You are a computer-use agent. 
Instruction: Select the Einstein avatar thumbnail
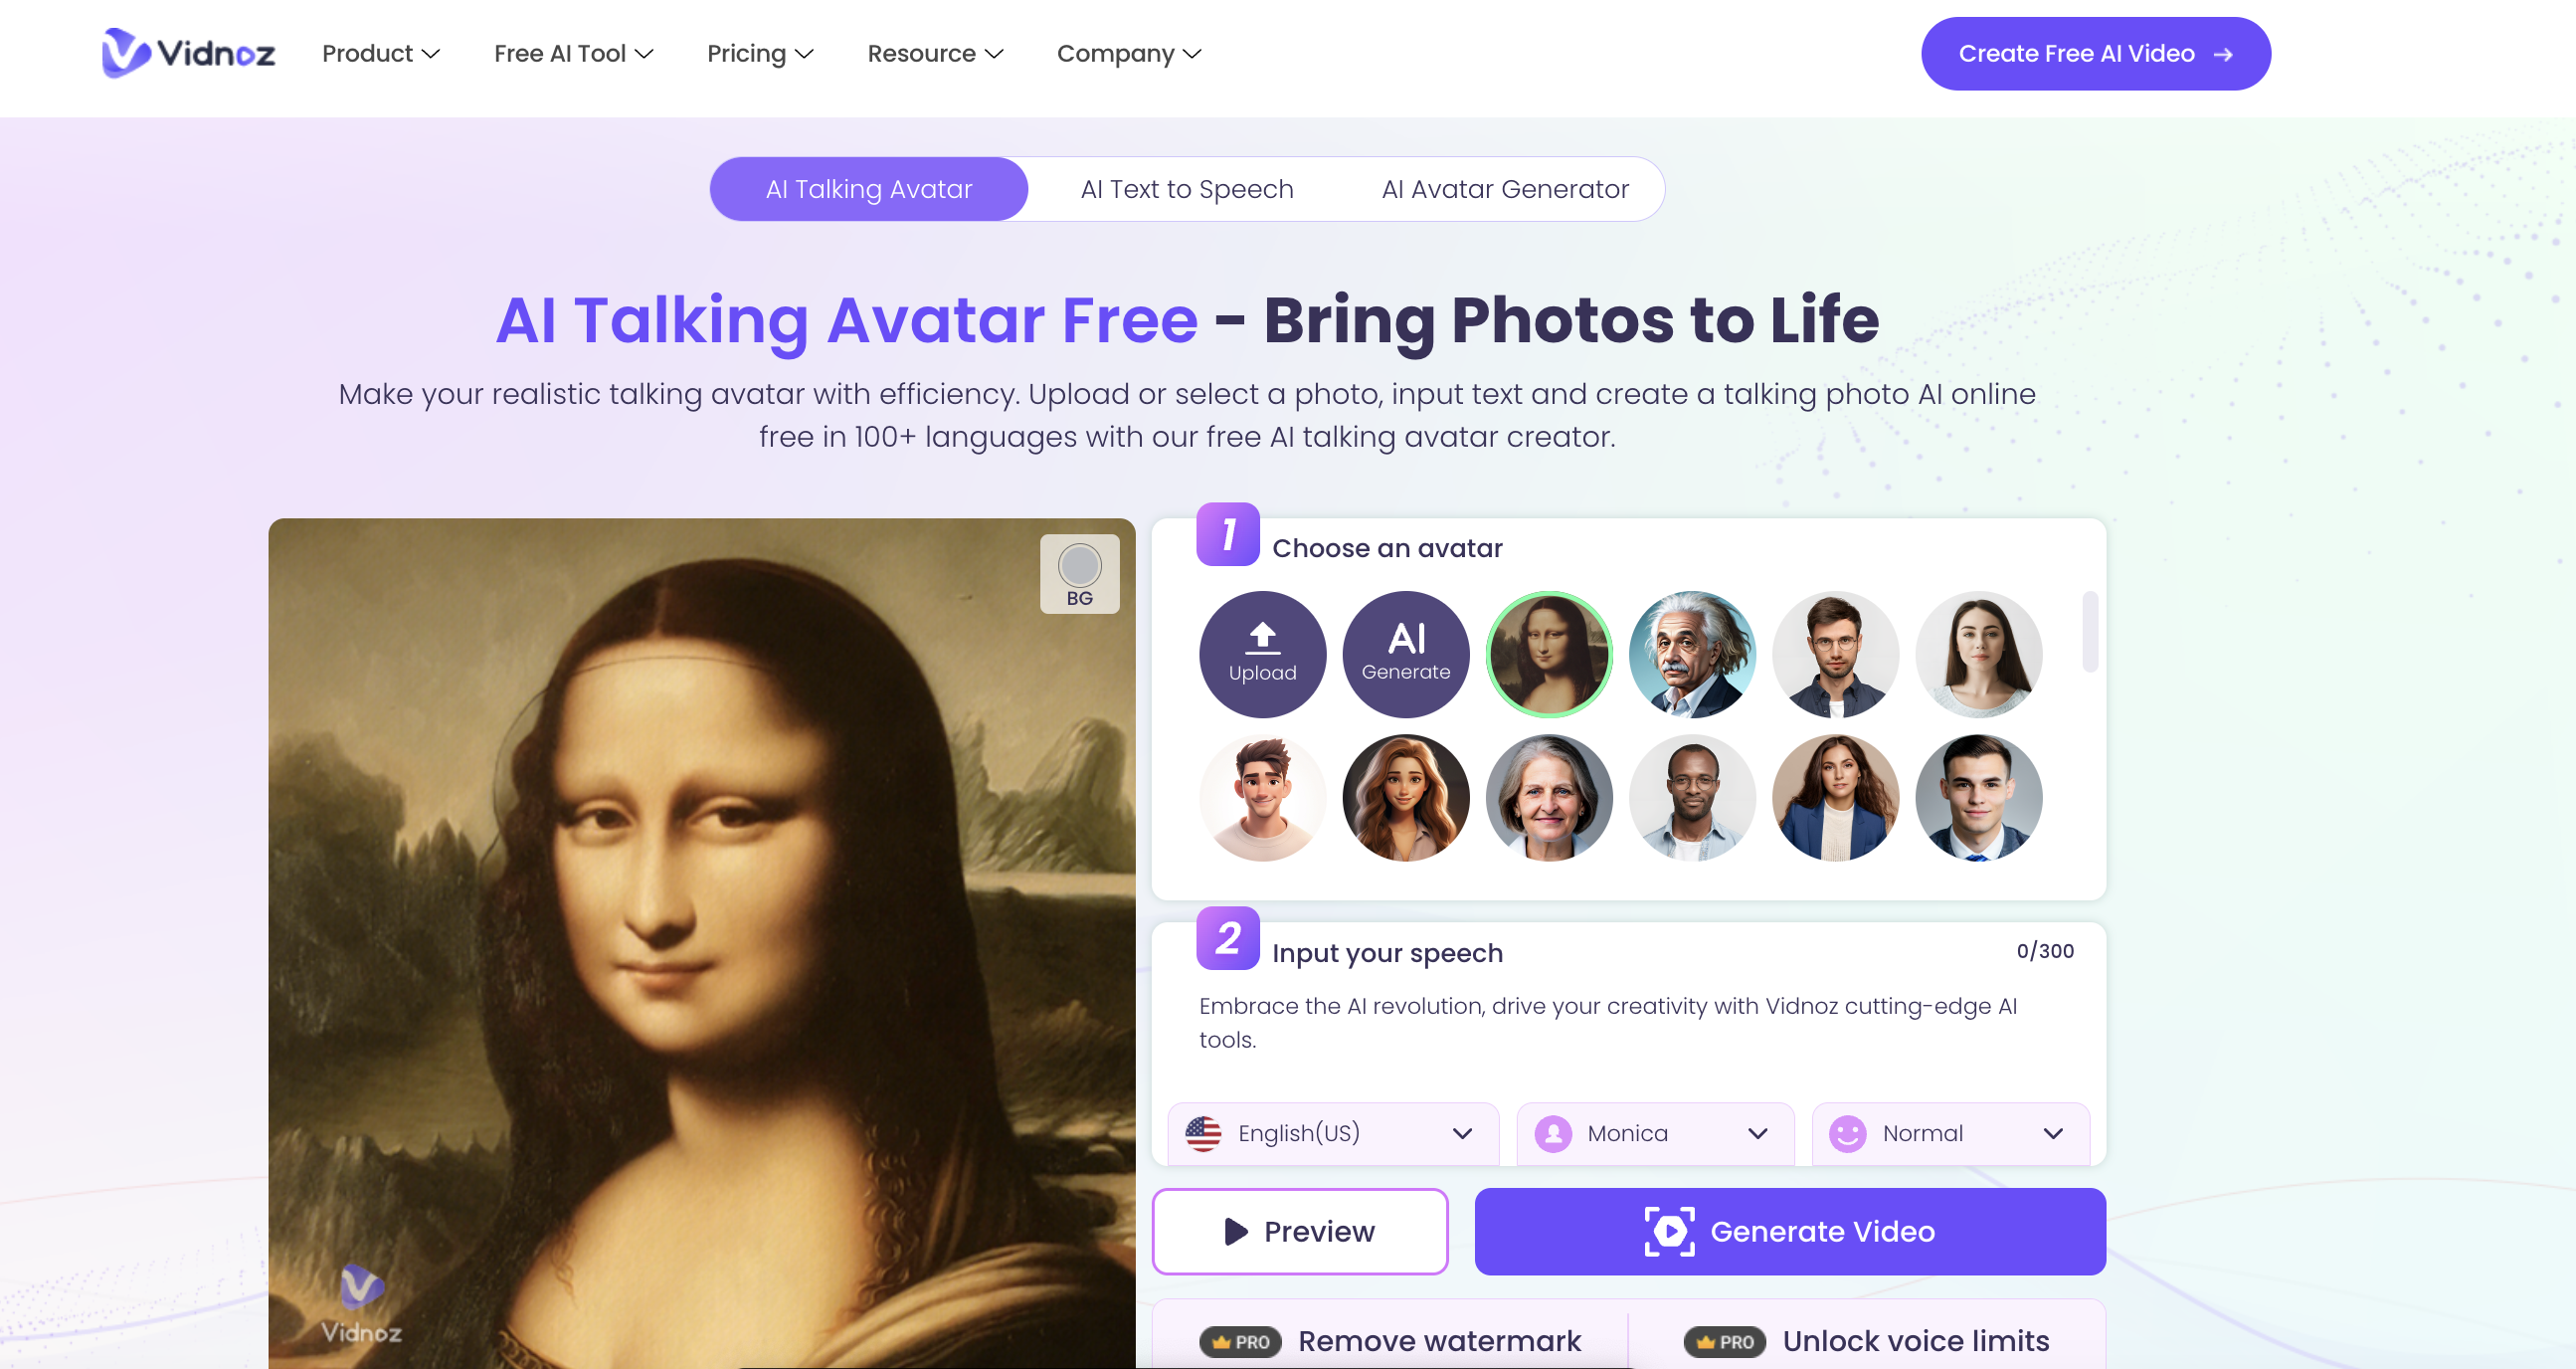1692,653
